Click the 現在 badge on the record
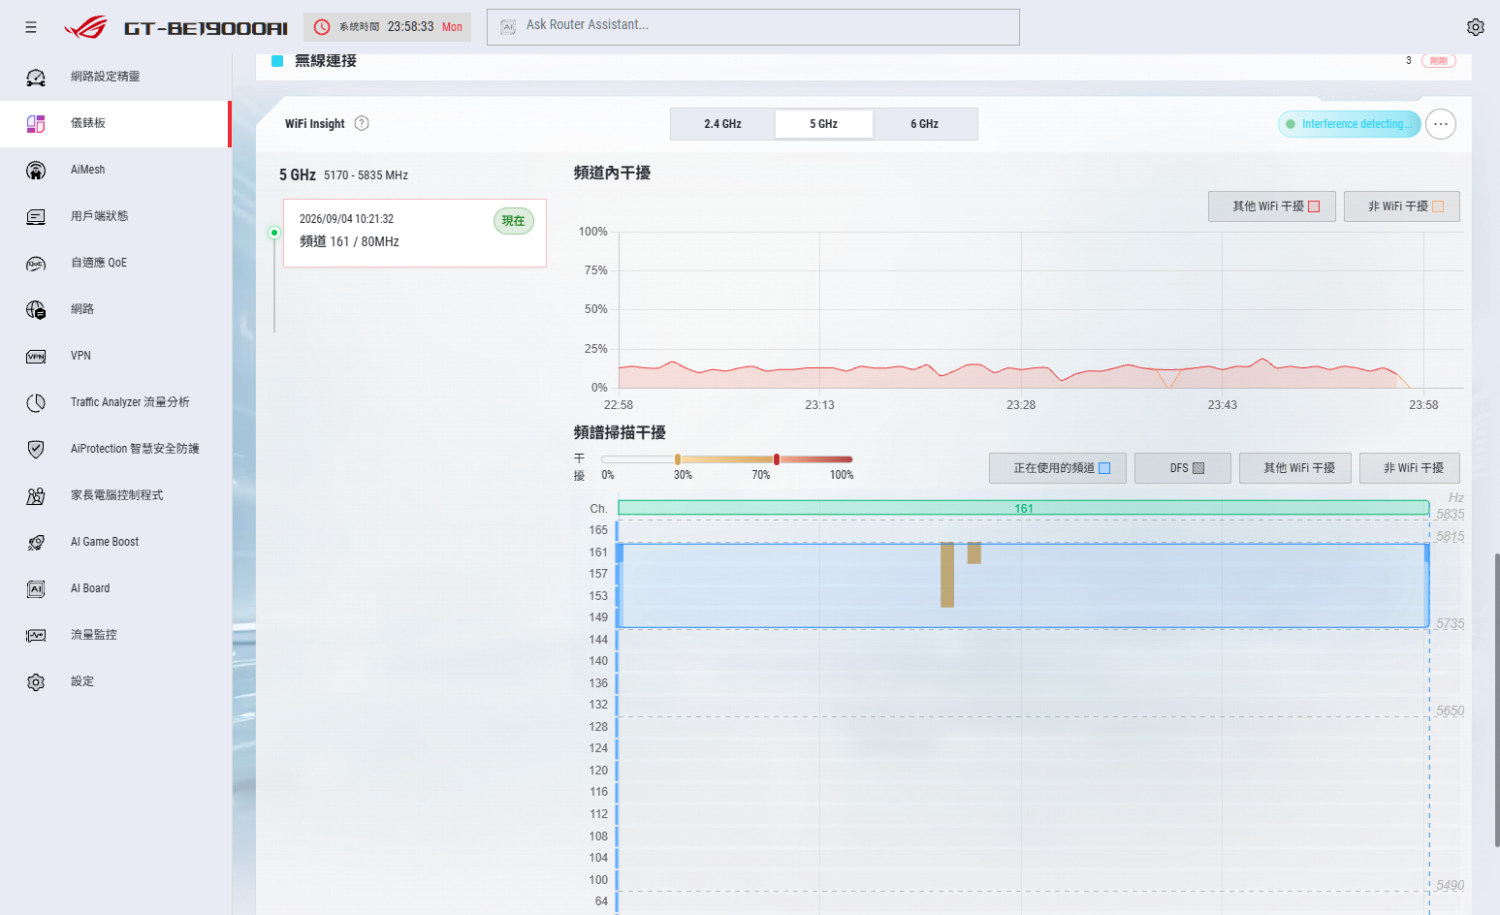The width and height of the screenshot is (1500, 915). coord(514,221)
